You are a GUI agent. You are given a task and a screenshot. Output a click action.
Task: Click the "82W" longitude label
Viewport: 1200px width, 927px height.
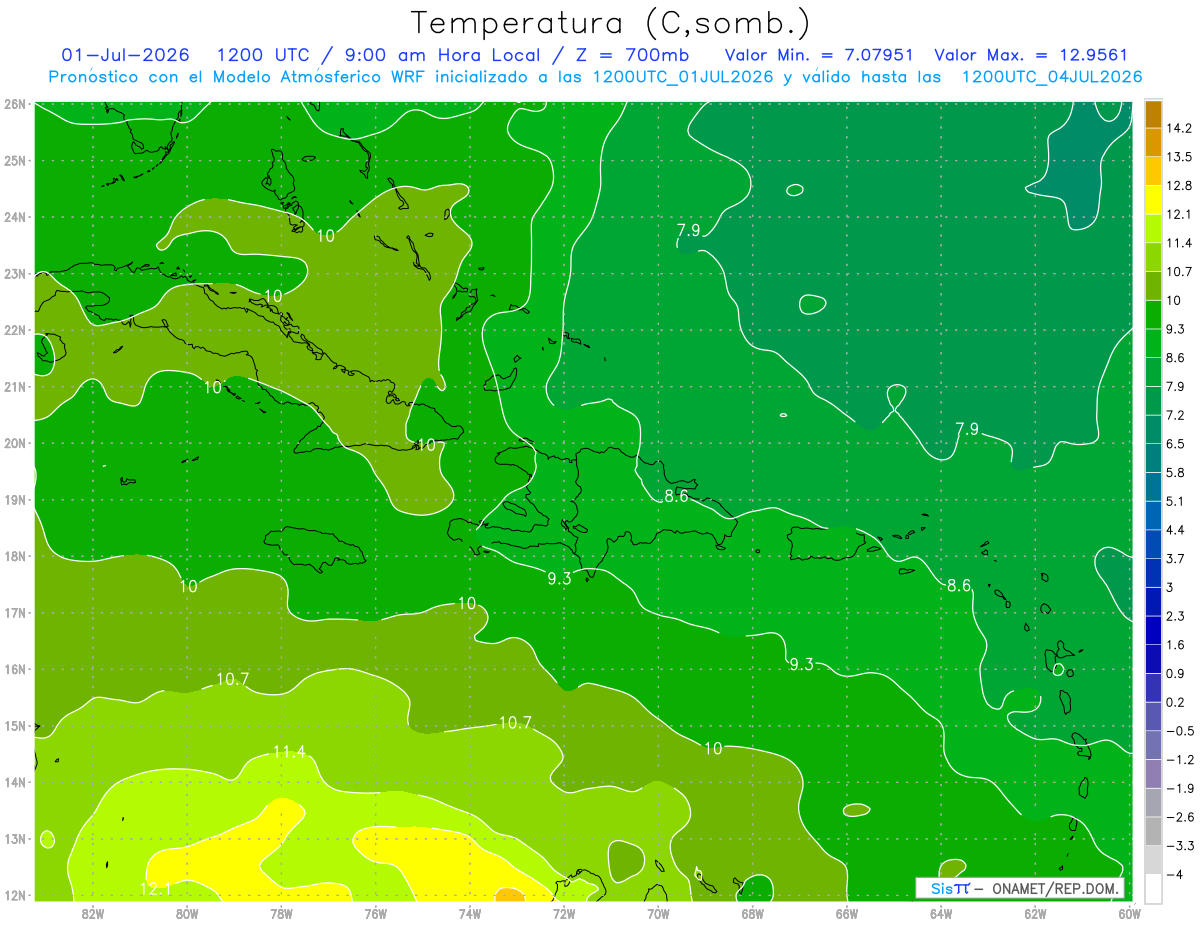(x=93, y=913)
